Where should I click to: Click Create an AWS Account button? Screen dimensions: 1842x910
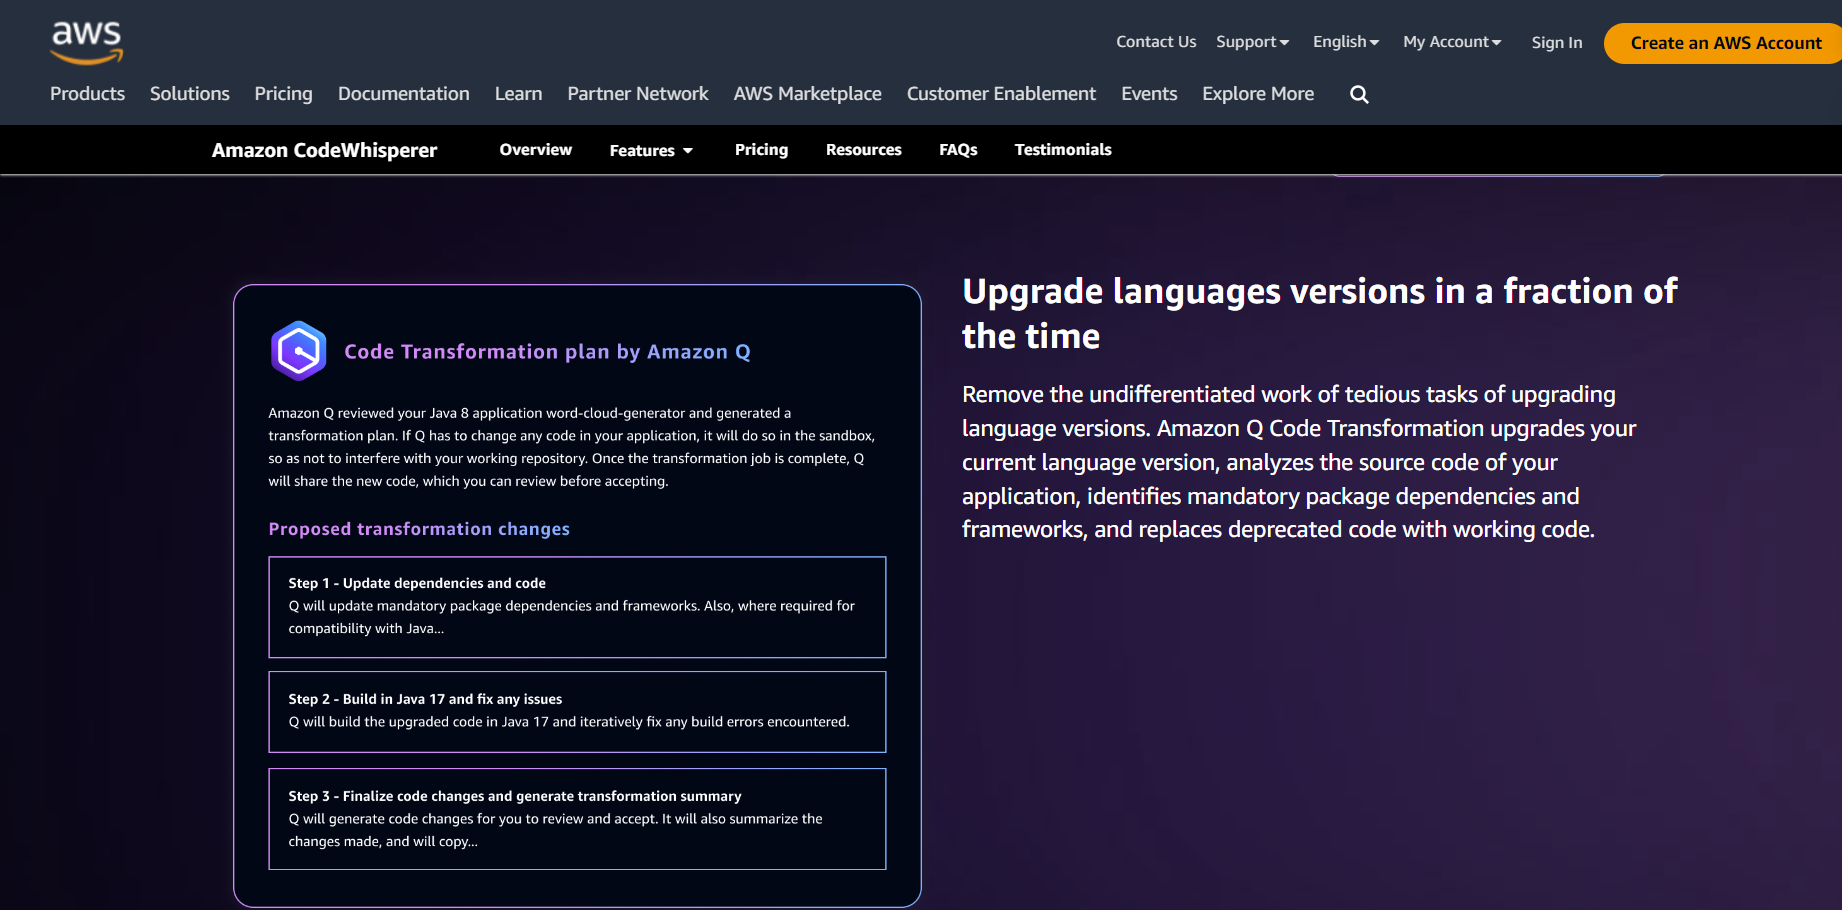coord(1725,43)
